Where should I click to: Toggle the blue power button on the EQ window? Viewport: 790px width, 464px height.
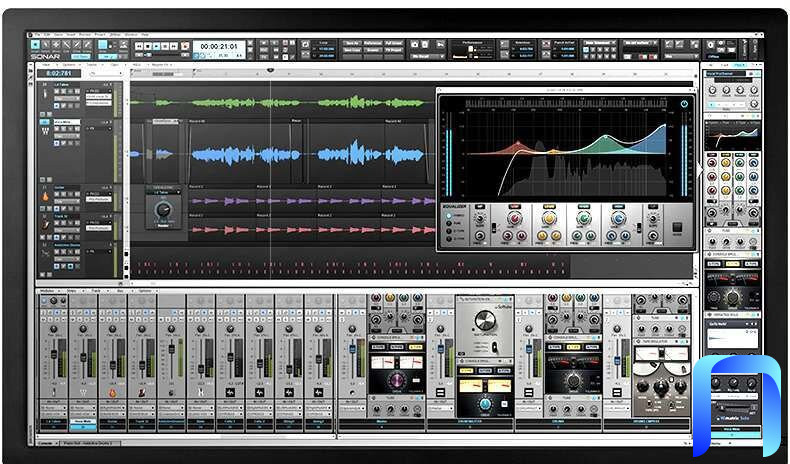pos(684,104)
